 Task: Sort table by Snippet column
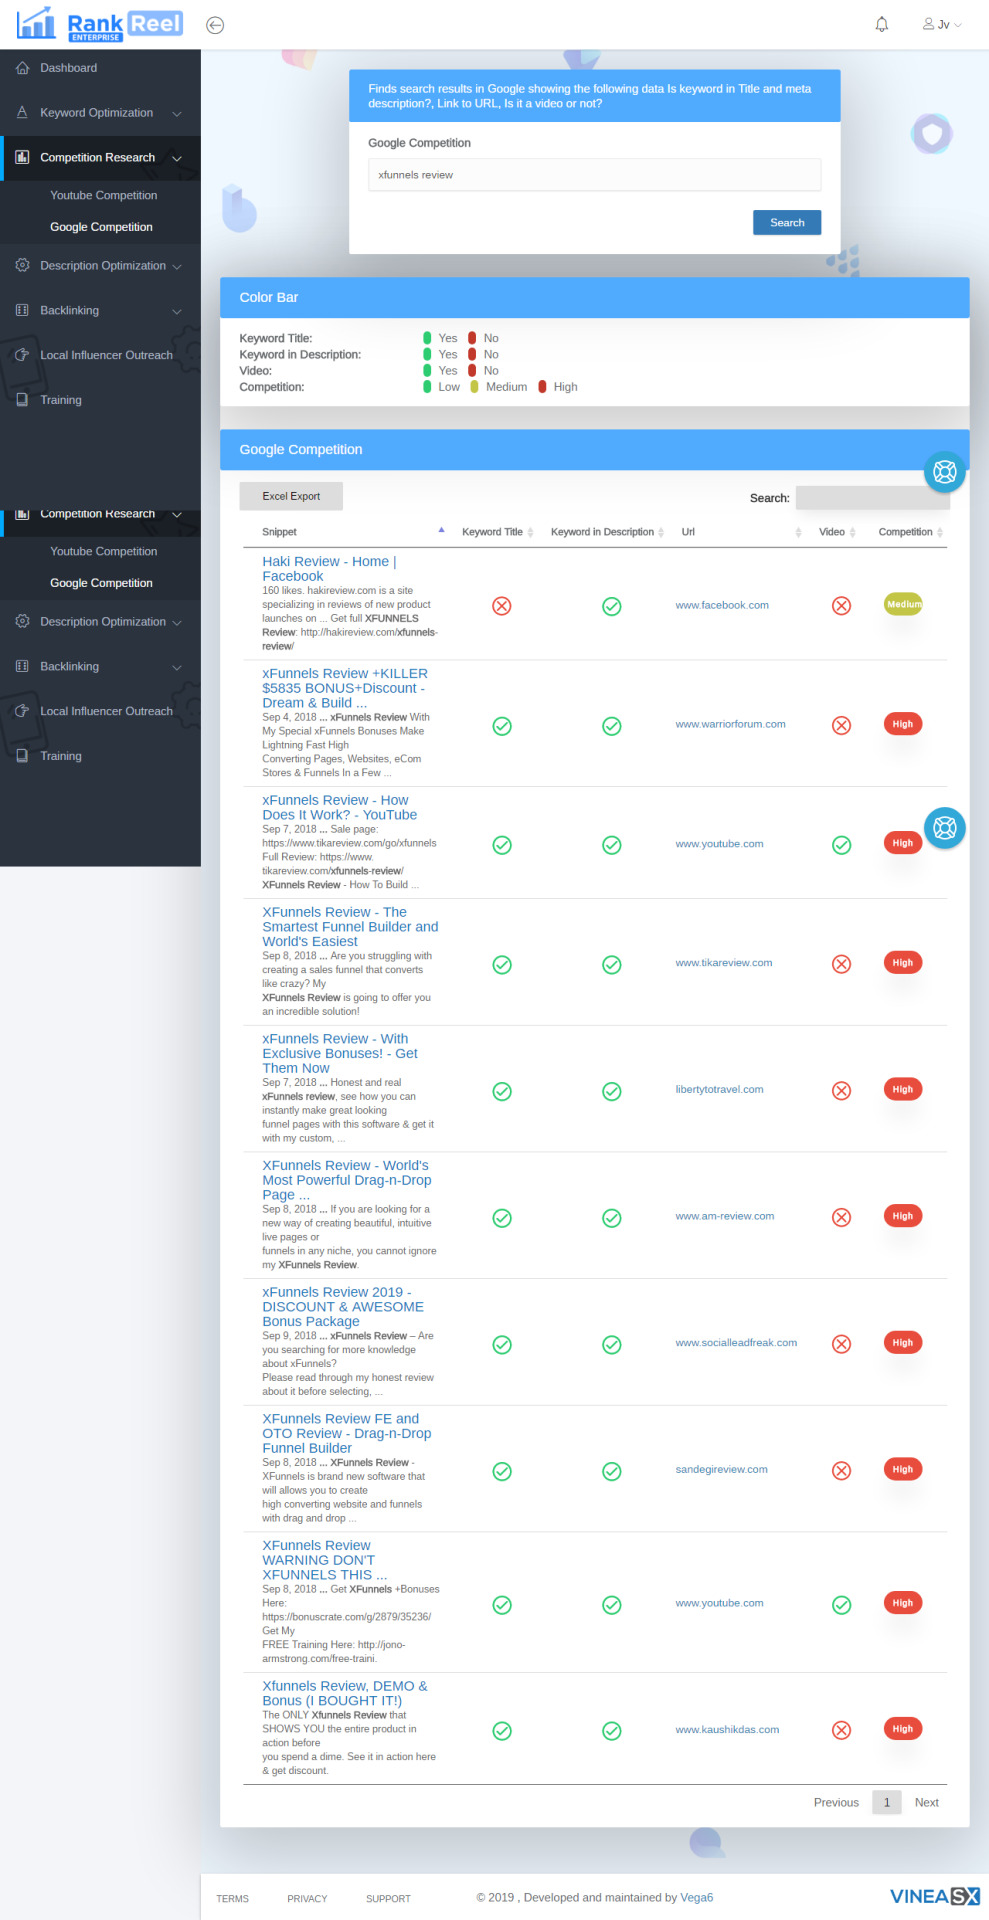tap(279, 532)
